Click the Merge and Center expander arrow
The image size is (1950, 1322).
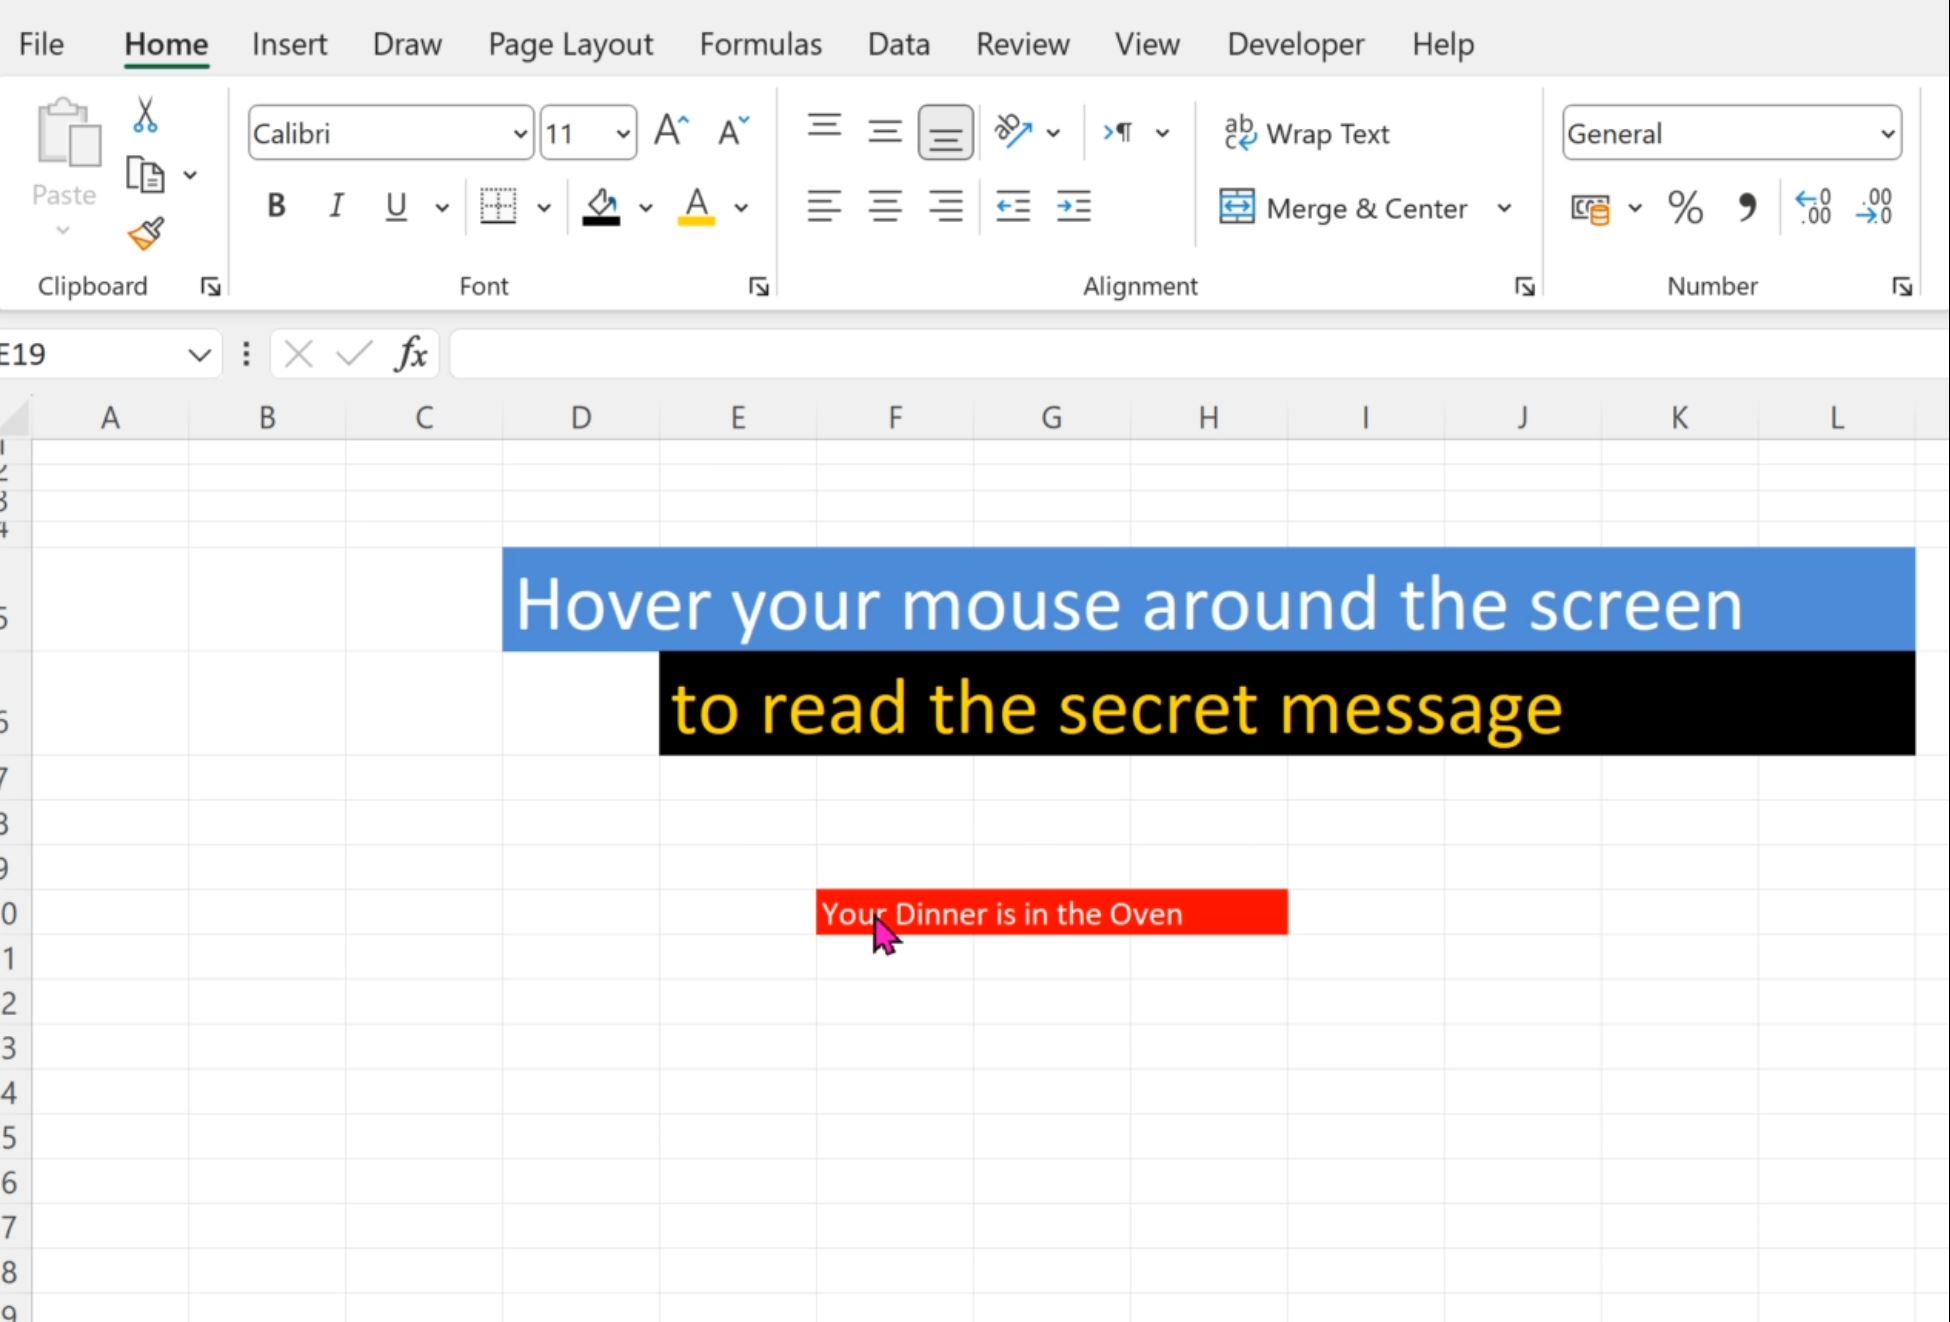1505,208
